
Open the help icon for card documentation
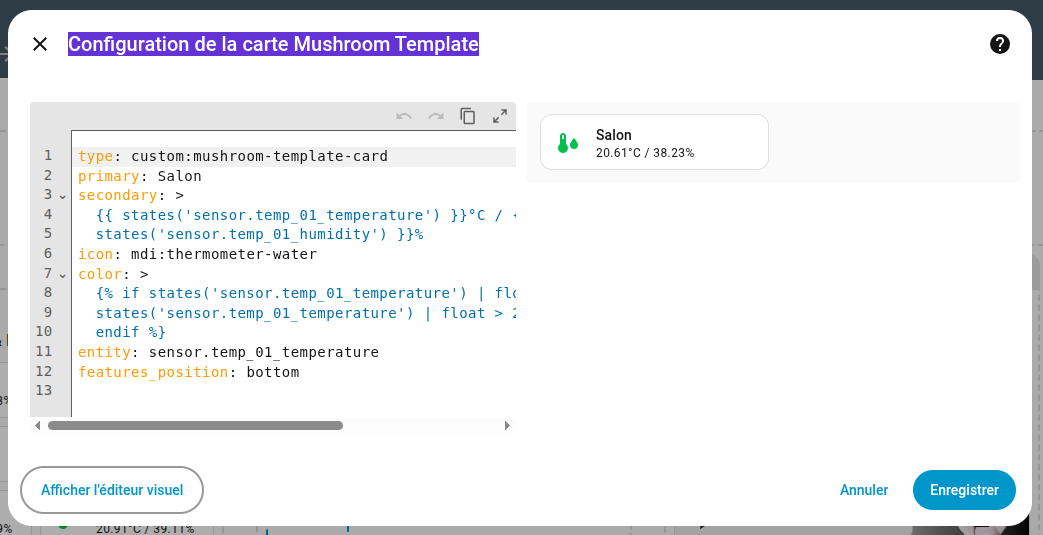point(999,44)
